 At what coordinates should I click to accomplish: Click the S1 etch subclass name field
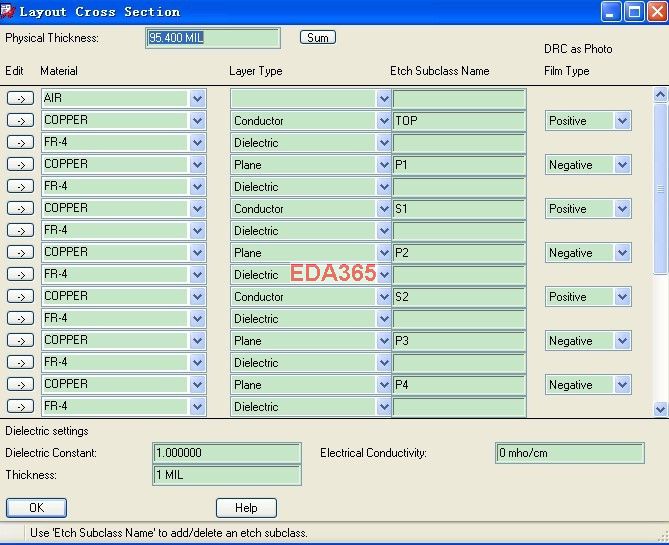pos(459,209)
